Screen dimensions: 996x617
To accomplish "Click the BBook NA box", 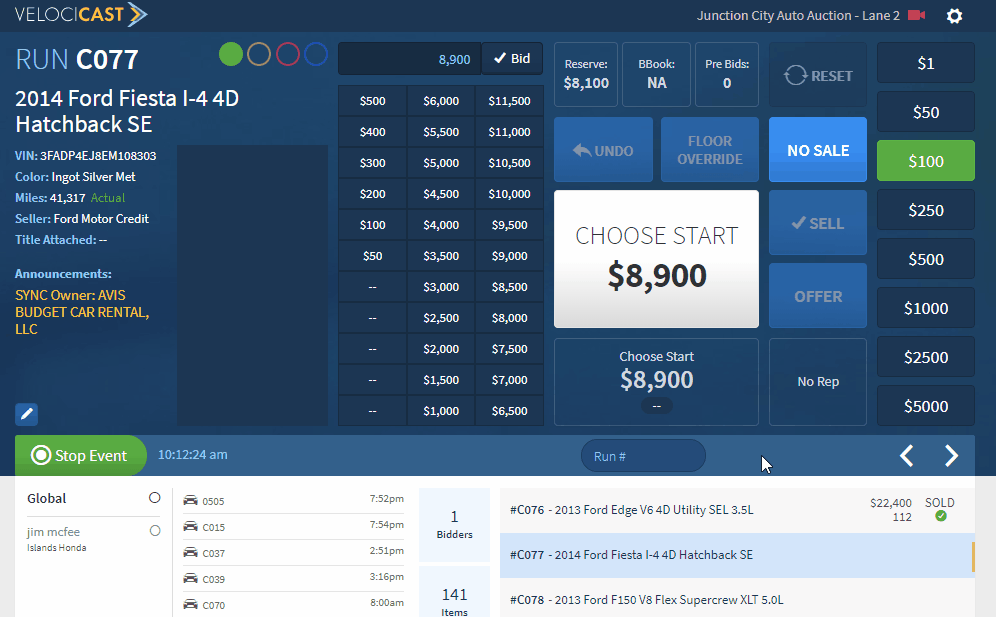I will (656, 74).
